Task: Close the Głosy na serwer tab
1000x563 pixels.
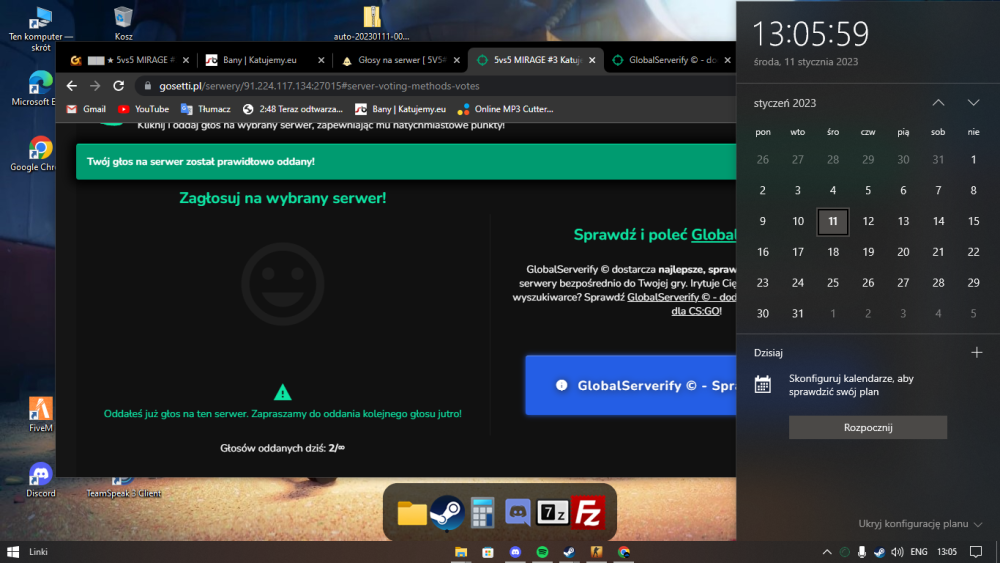Action: coord(457,60)
